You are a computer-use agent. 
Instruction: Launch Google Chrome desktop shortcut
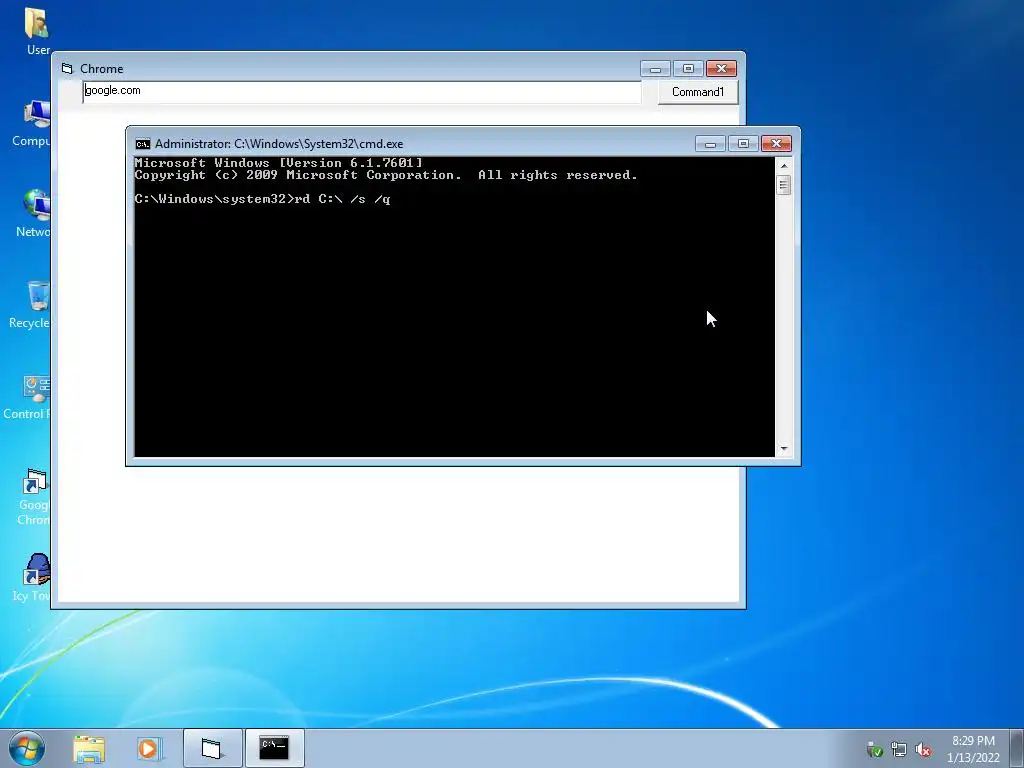[34, 496]
